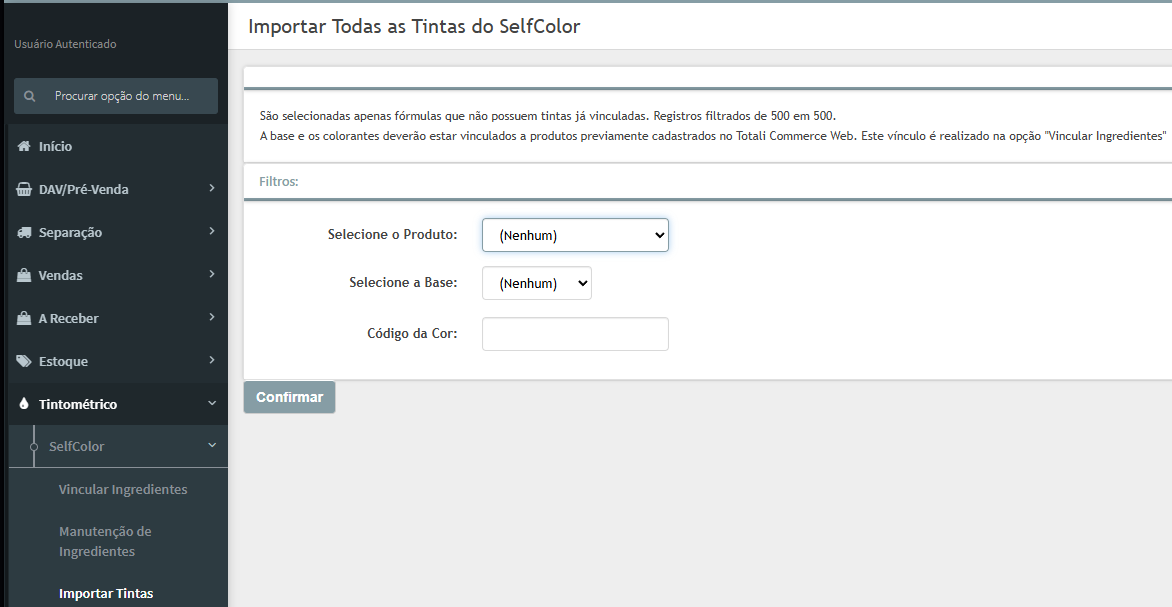Click the Procurar opção do menu search box
This screenshot has height=607, width=1172.
tap(116, 96)
